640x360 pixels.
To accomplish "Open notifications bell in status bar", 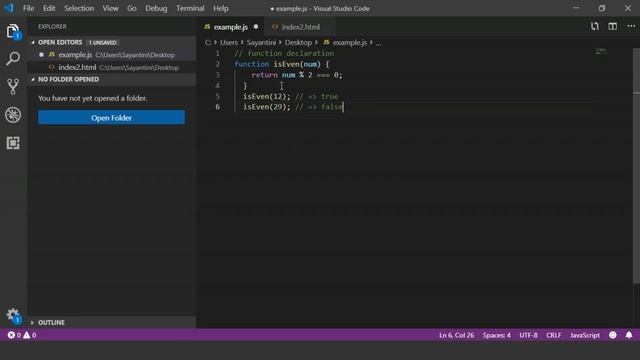I will 629,335.
